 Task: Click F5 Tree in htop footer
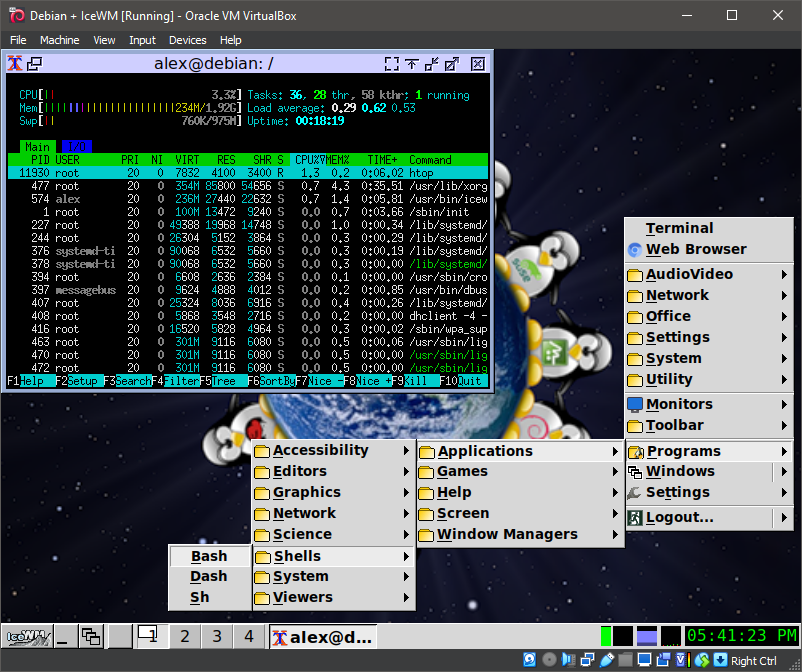point(222,381)
